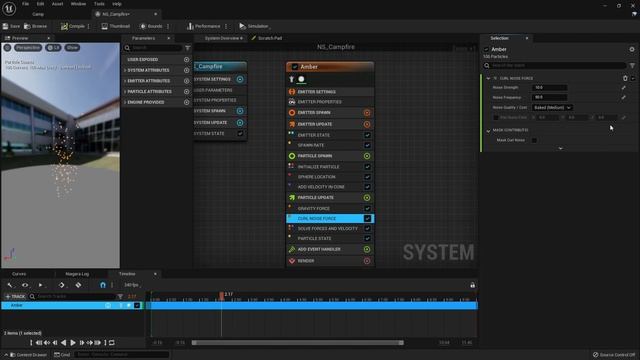The height and width of the screenshot is (360, 640).
Task: Add a System Attributes parameter
Action: tap(187, 70)
